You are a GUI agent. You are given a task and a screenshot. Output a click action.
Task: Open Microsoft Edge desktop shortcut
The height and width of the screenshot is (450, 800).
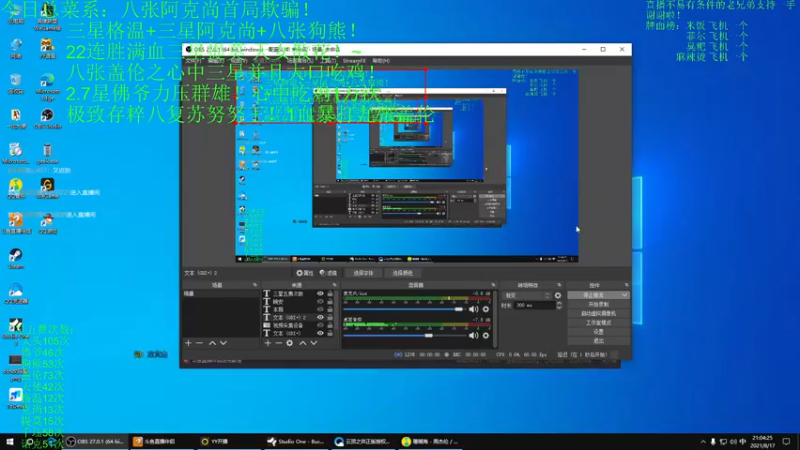point(47,87)
